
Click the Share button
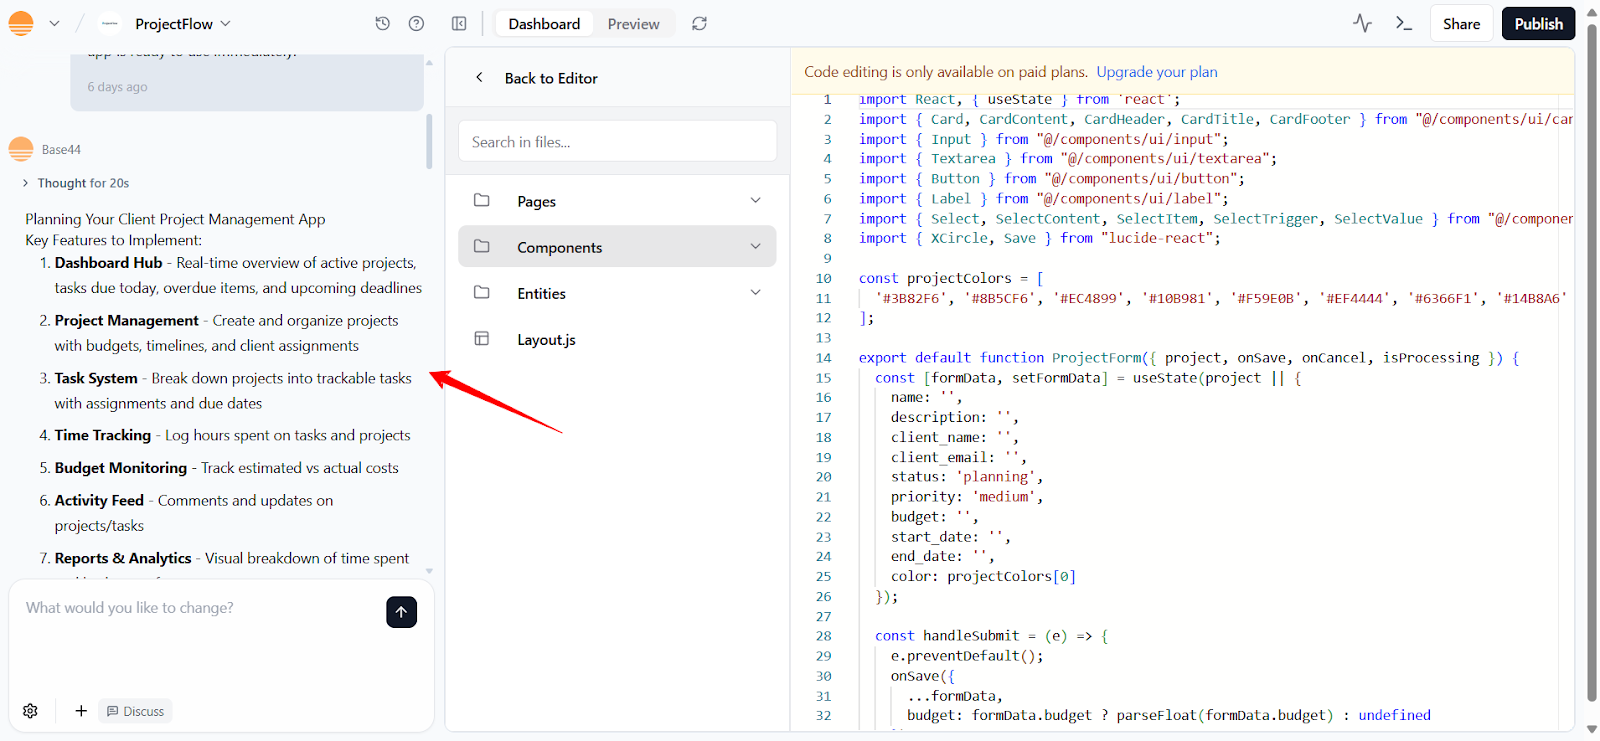(1461, 24)
